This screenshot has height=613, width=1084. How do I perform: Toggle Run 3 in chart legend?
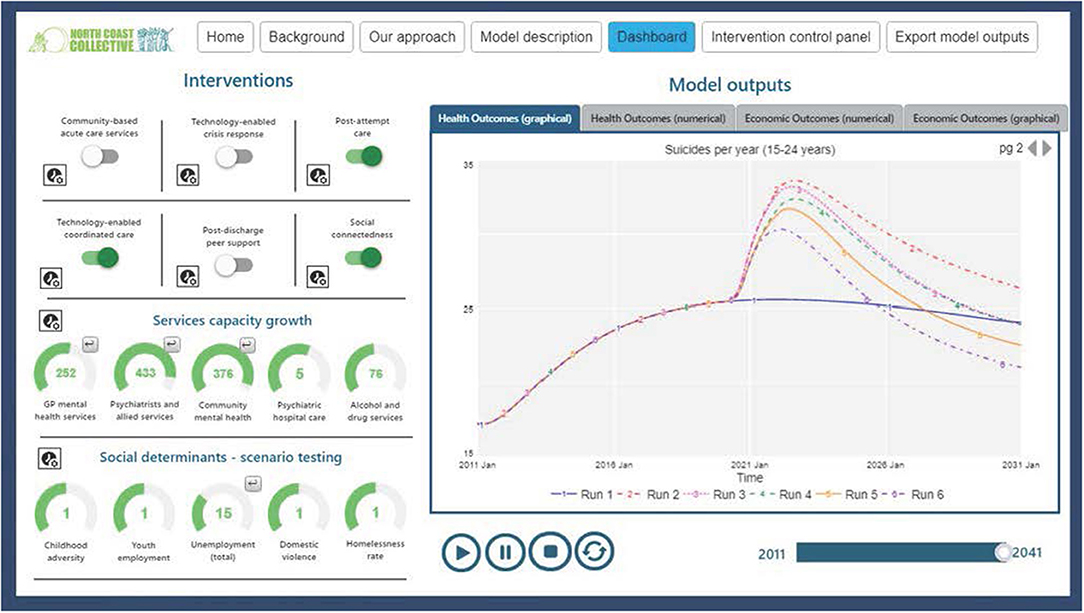[714, 495]
